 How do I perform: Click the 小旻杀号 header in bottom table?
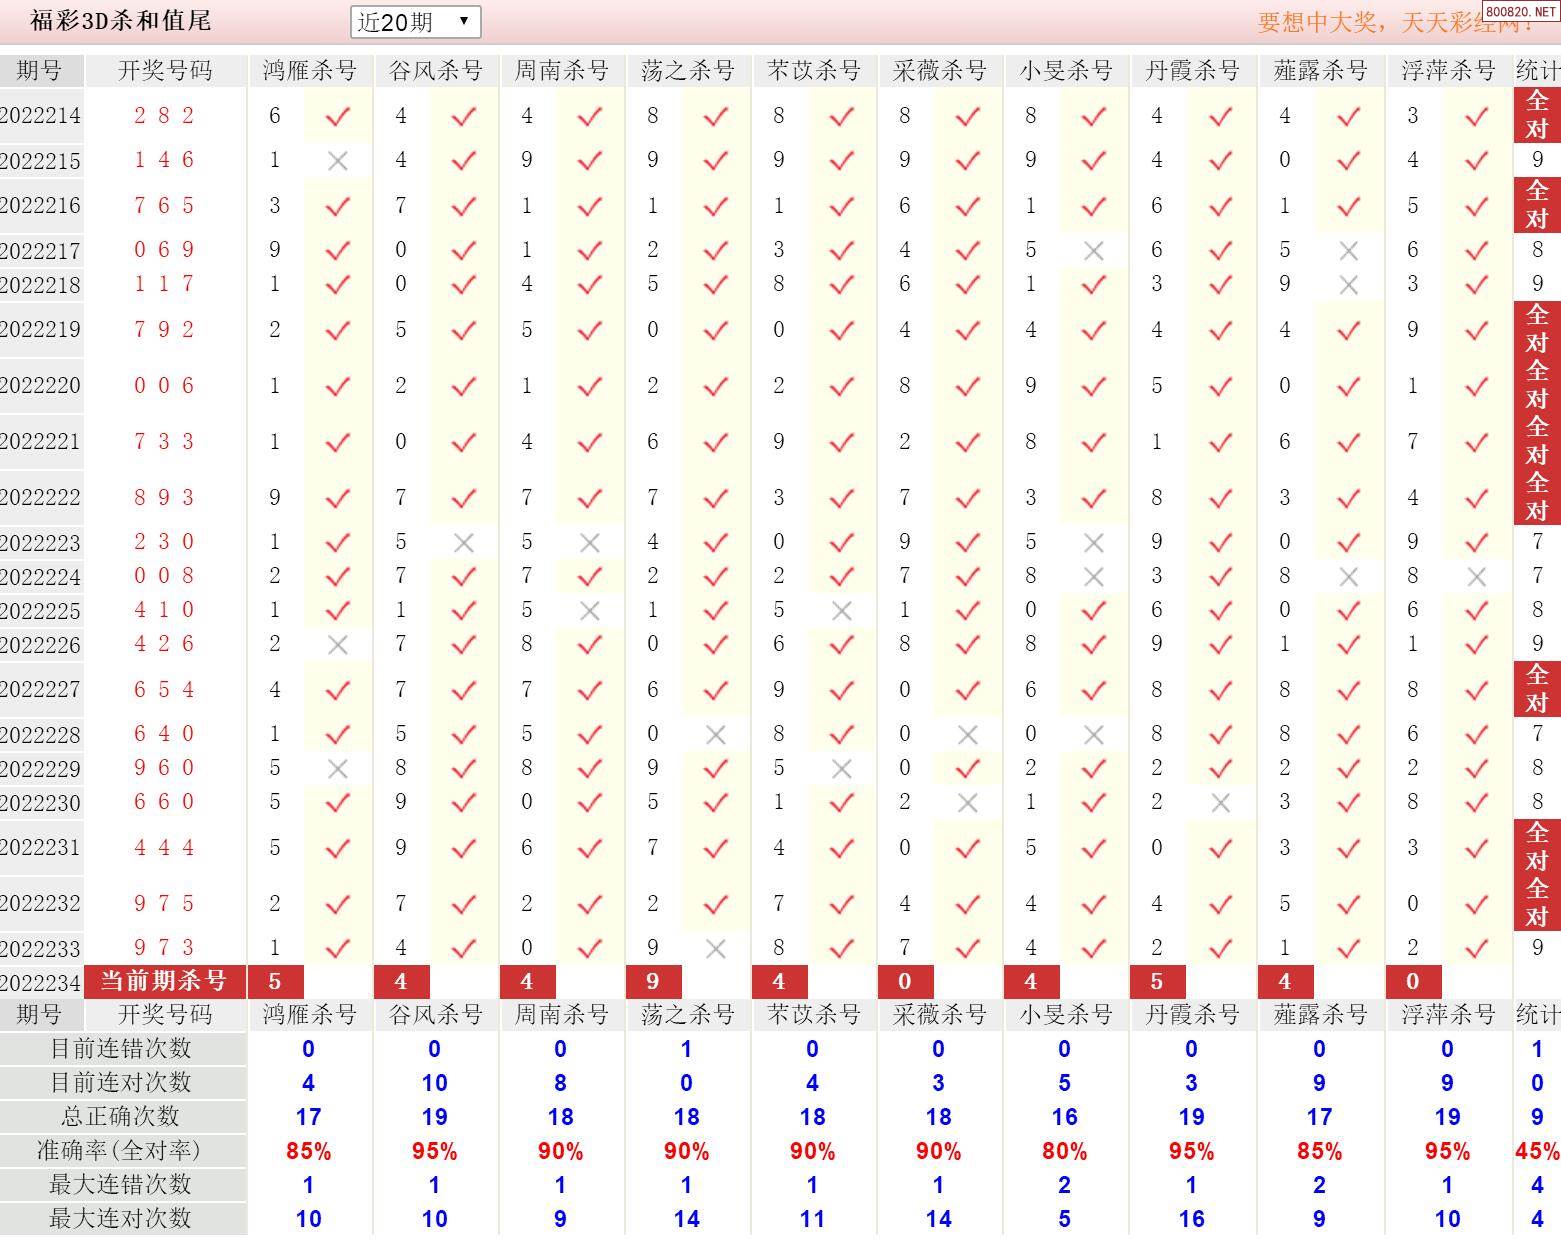point(1066,1015)
